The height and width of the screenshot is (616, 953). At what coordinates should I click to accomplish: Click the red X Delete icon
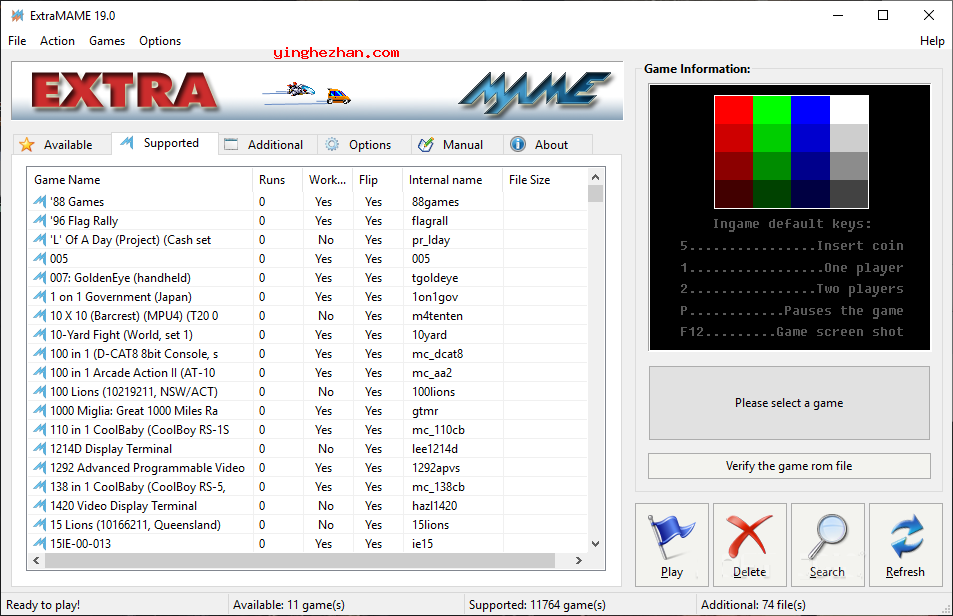click(x=749, y=536)
